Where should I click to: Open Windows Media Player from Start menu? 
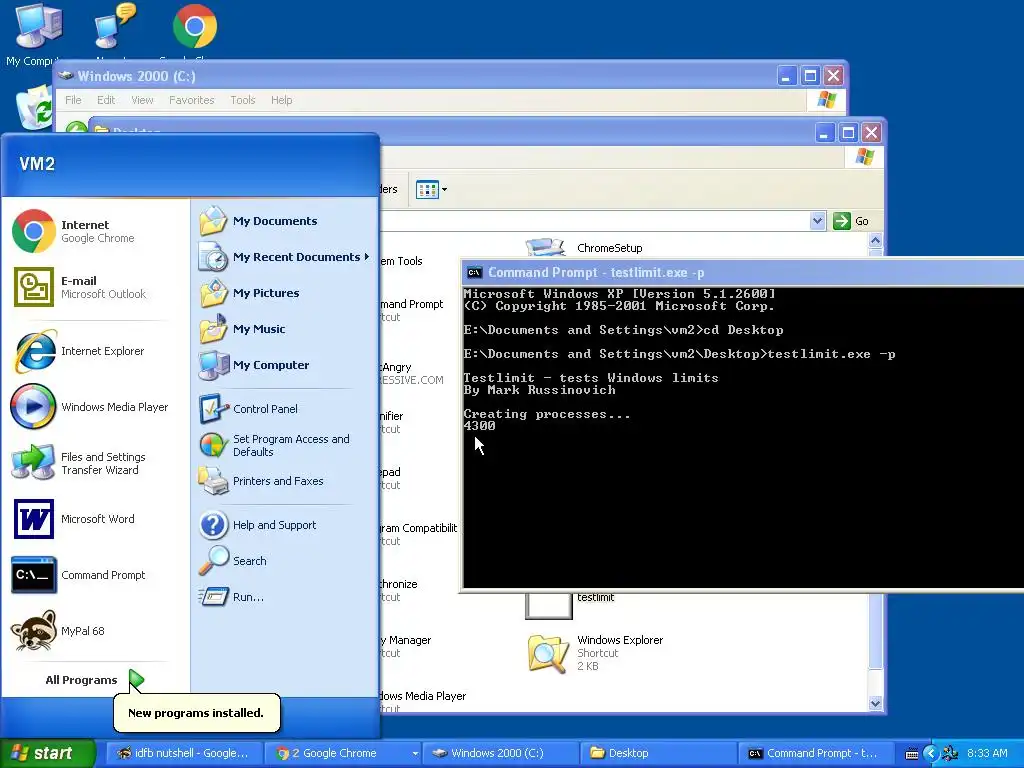coord(96,407)
